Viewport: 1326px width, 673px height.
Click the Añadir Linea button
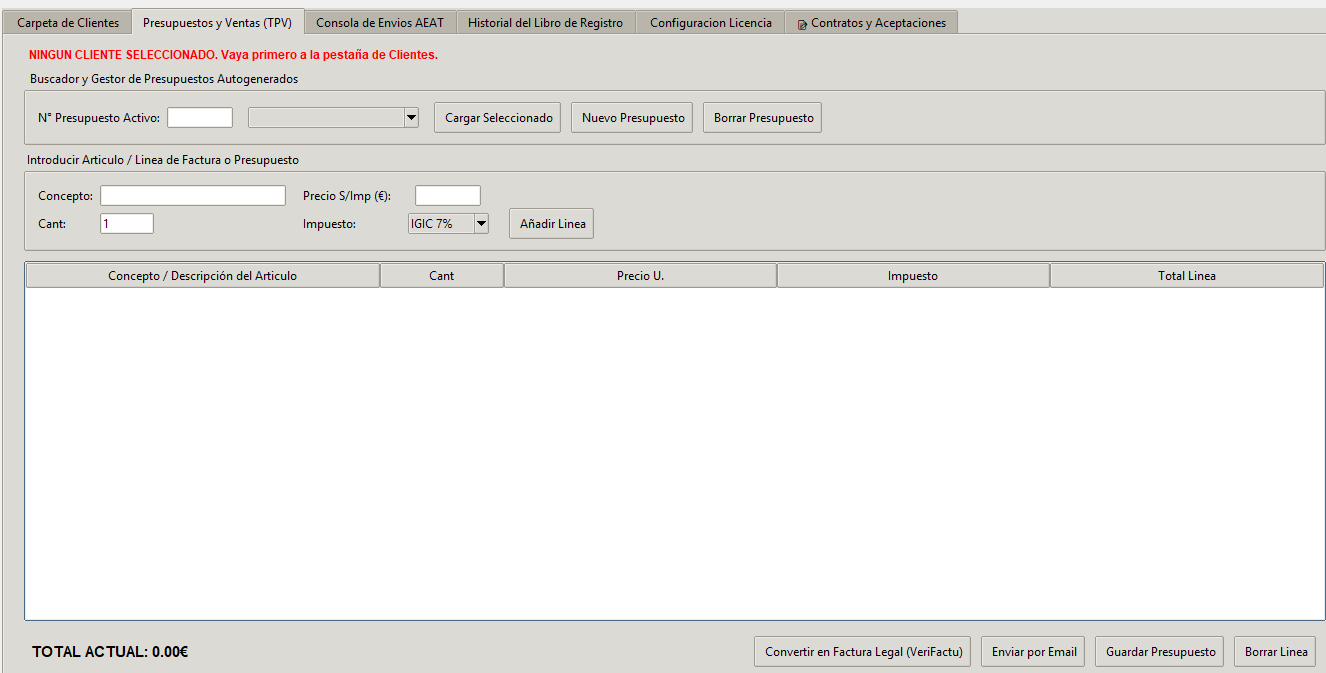pos(552,224)
